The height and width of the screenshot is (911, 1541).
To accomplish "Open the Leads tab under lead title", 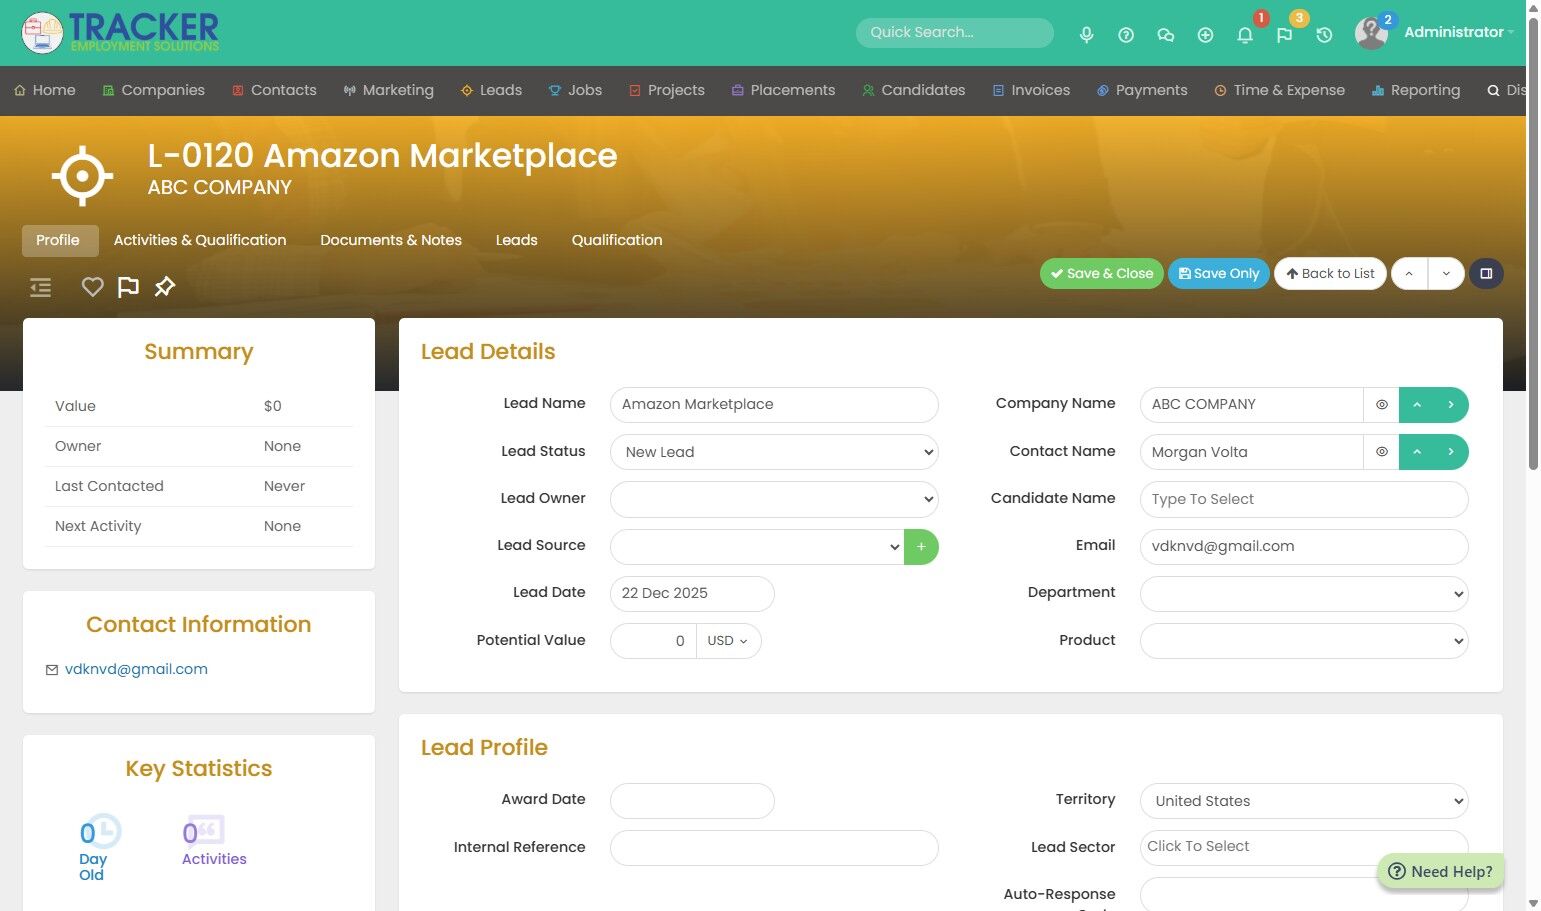I will 517,240.
